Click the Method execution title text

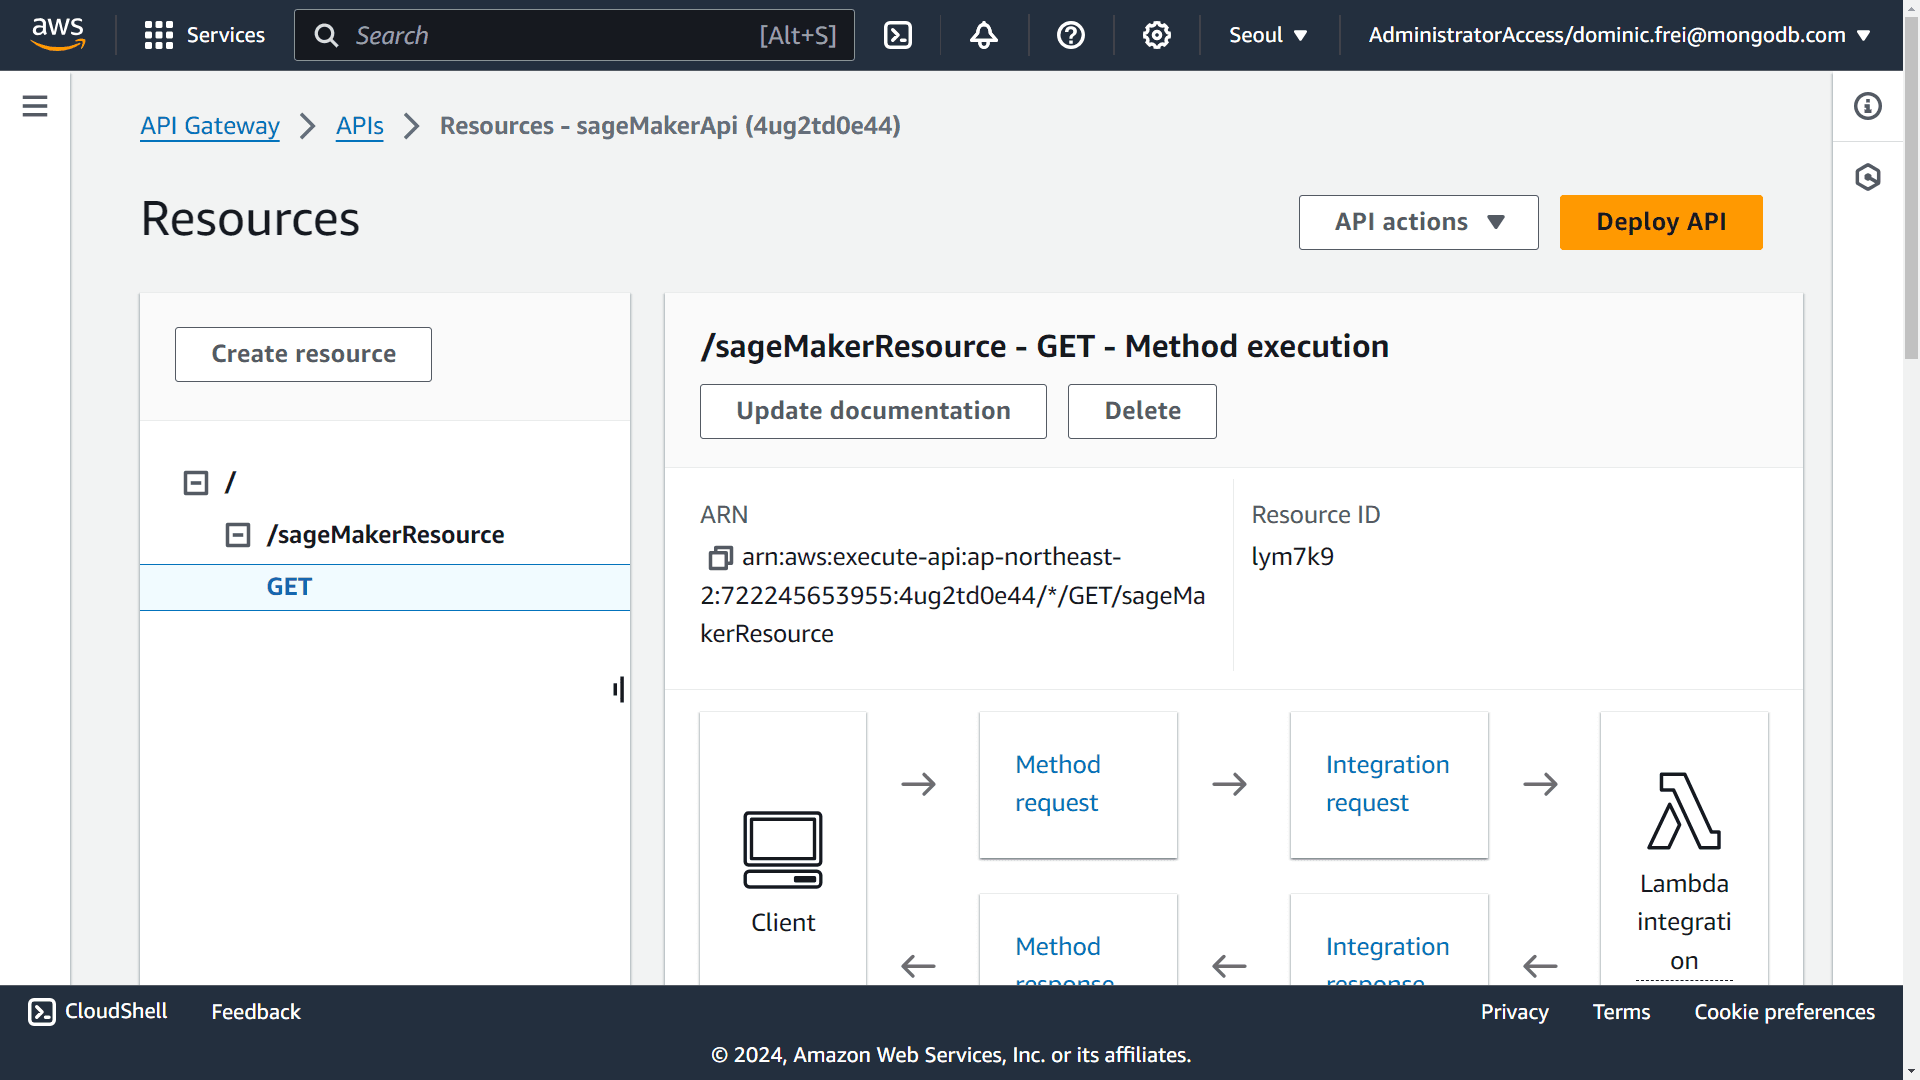click(x=1044, y=346)
